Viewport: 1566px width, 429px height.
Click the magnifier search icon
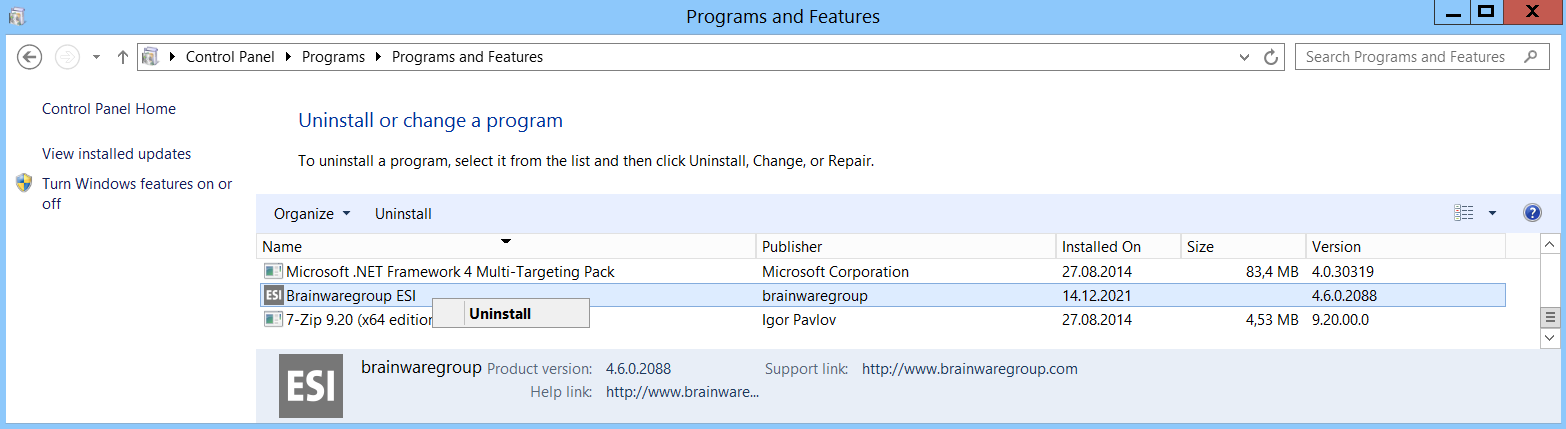tap(1530, 57)
